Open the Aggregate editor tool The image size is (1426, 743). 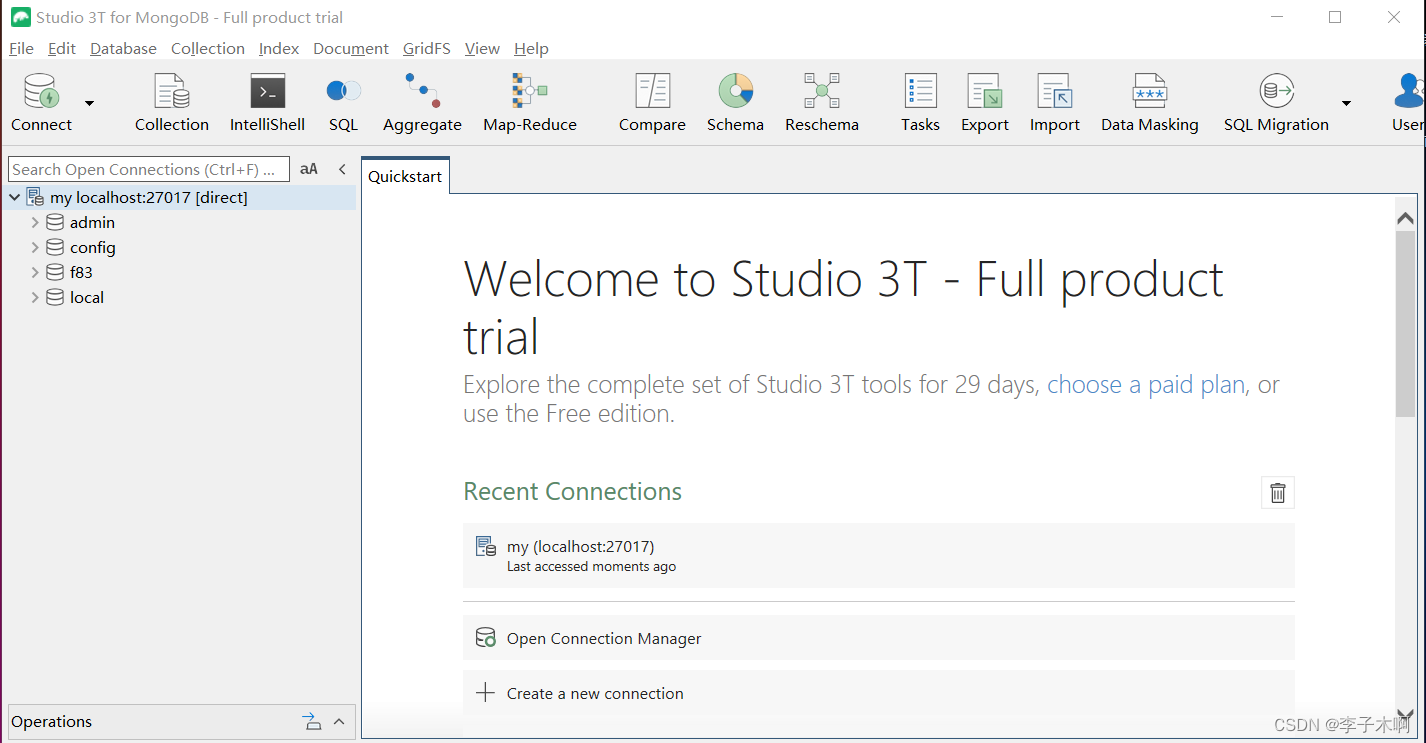point(422,102)
